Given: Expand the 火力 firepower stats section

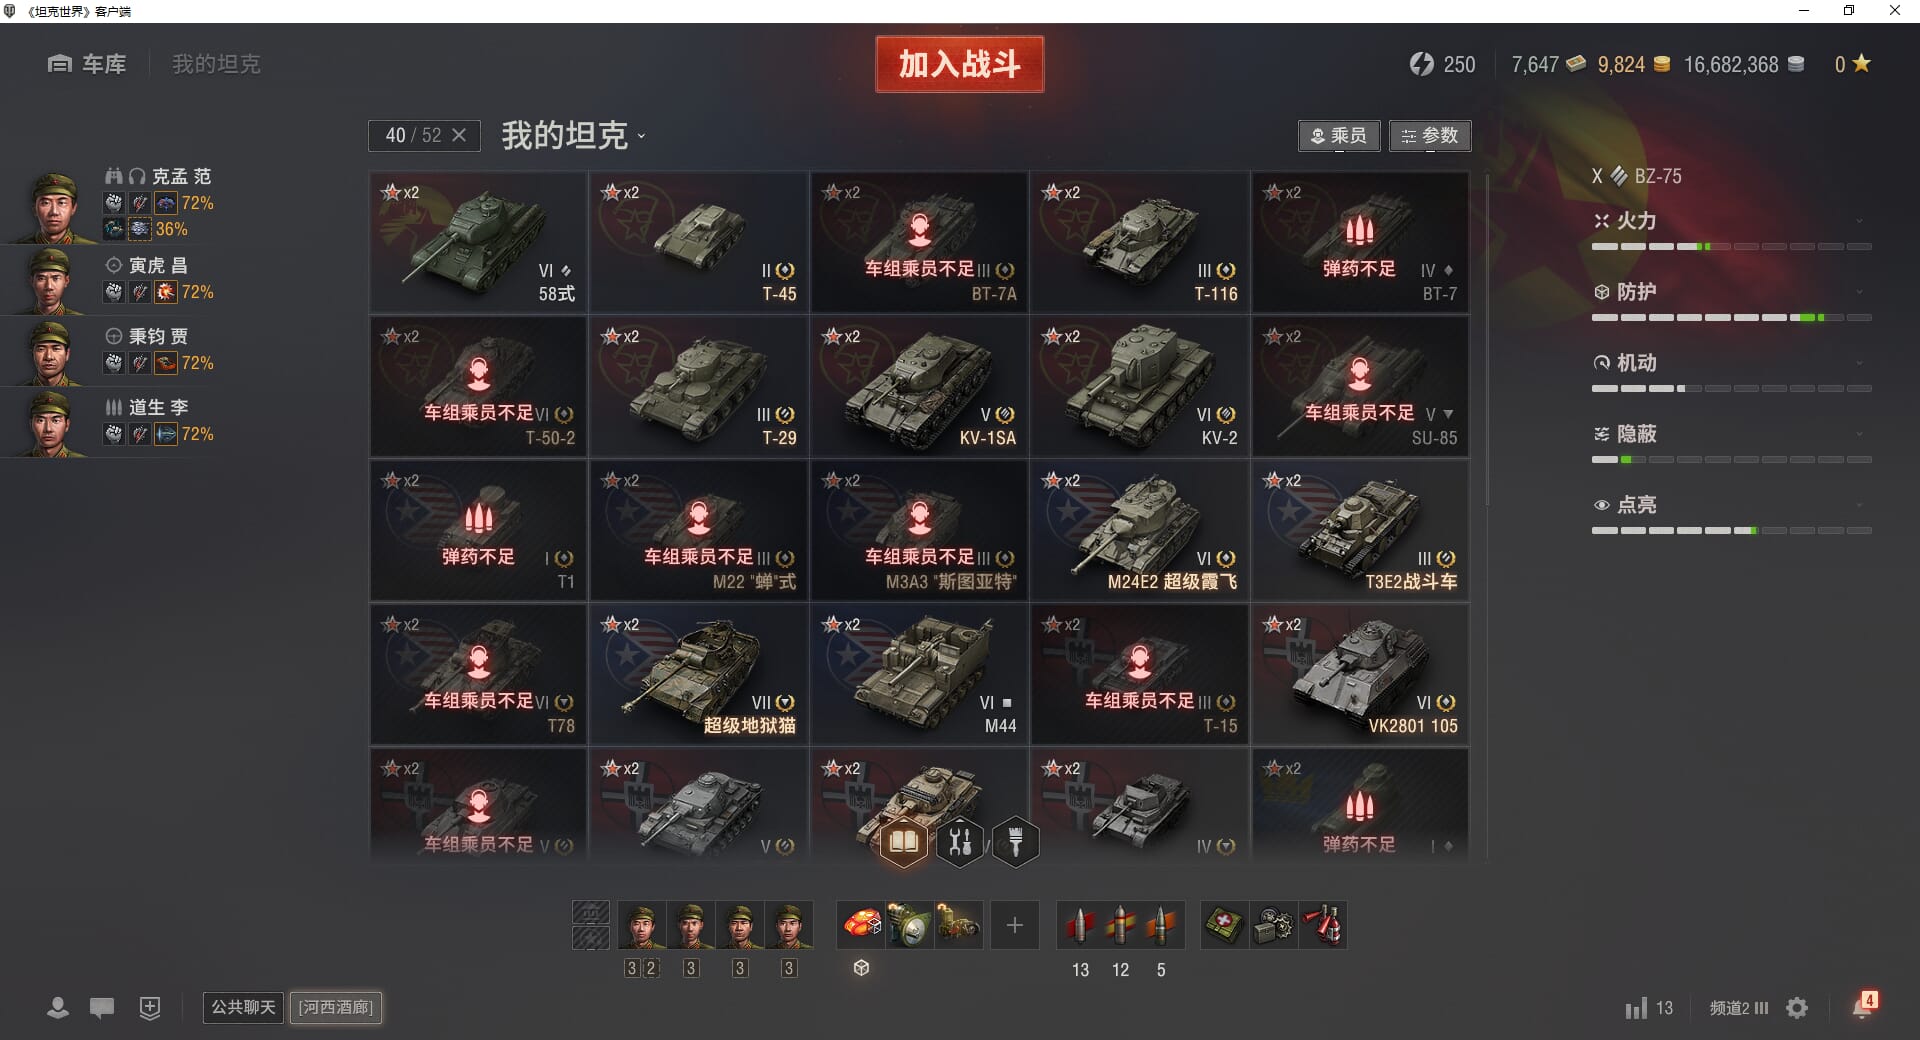Looking at the screenshot, I should click(1731, 221).
